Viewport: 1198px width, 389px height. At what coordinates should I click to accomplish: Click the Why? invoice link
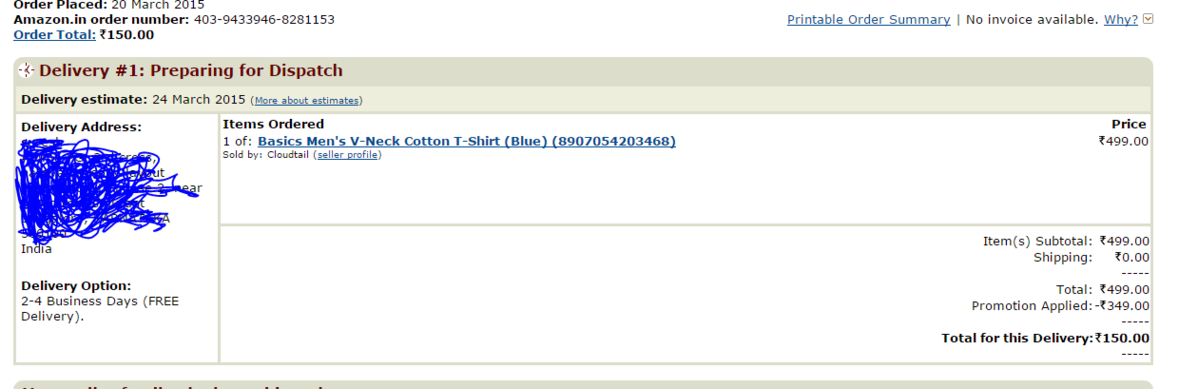pyautogui.click(x=1121, y=20)
